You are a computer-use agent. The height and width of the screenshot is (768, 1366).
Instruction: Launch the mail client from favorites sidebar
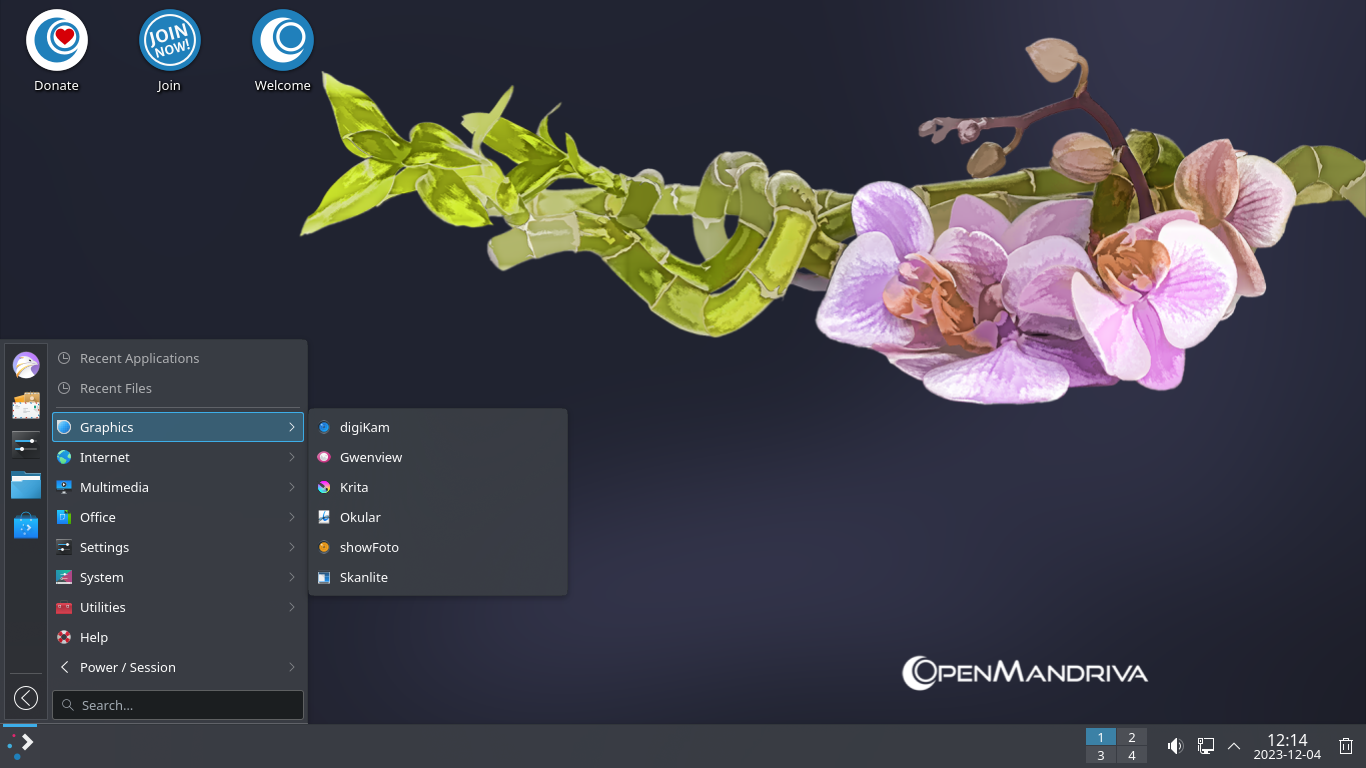tap(26, 405)
